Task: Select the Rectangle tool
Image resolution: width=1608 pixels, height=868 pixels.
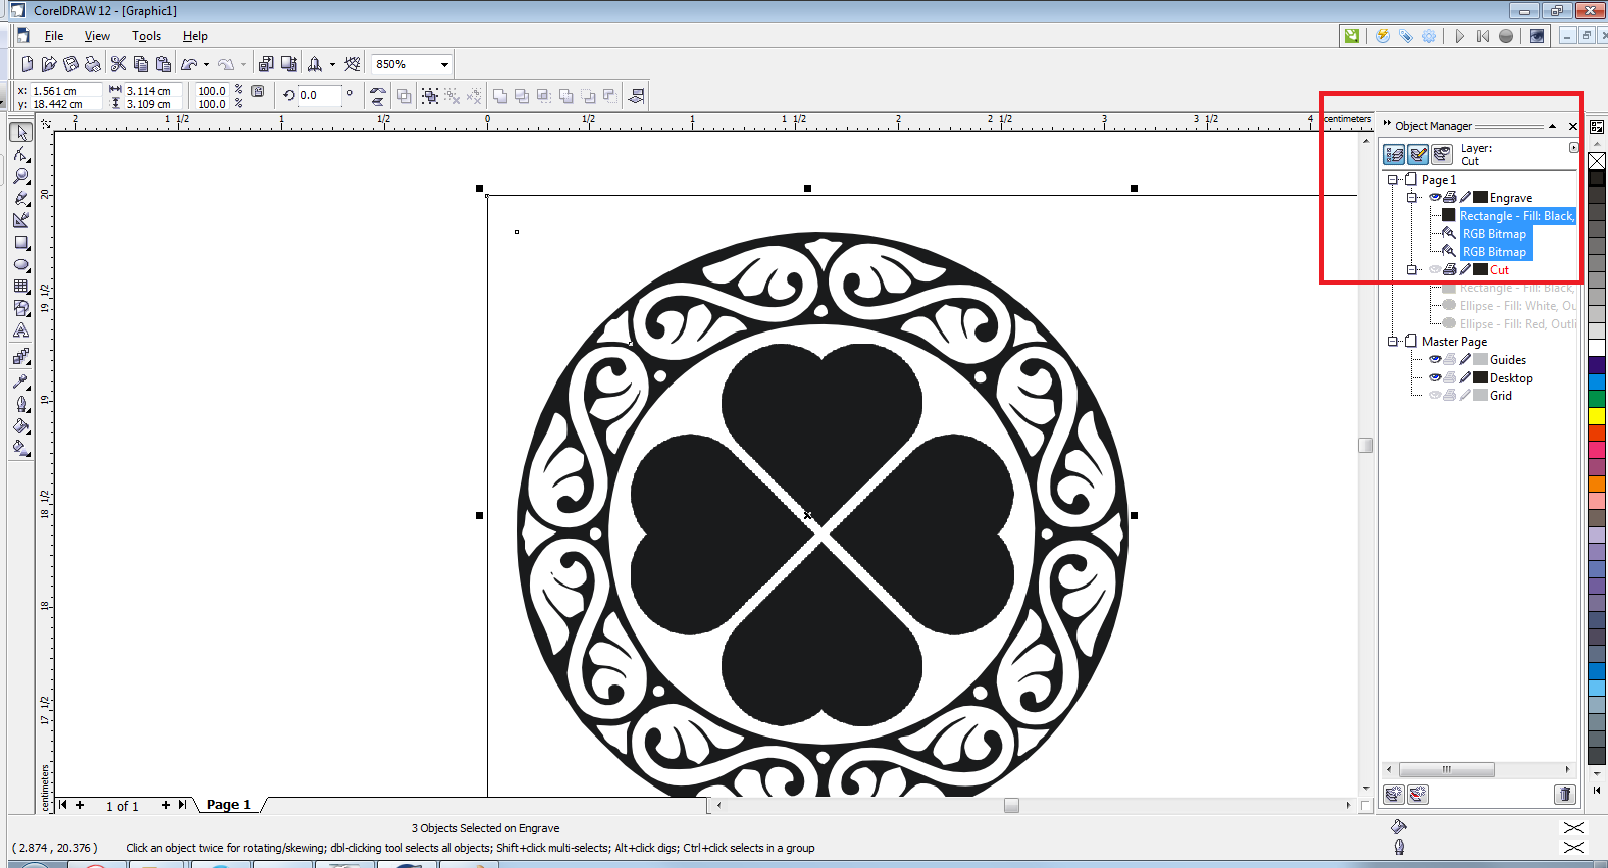Action: (21, 243)
